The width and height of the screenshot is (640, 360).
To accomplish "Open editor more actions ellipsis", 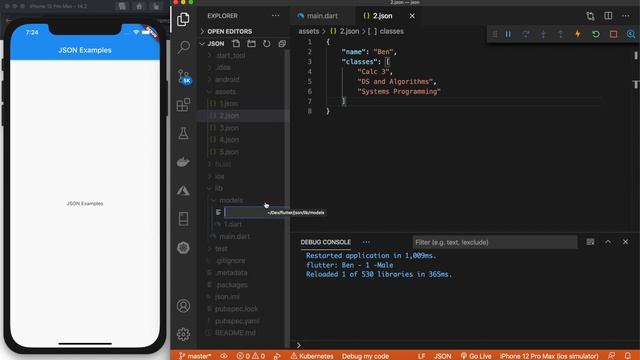I will click(626, 16).
